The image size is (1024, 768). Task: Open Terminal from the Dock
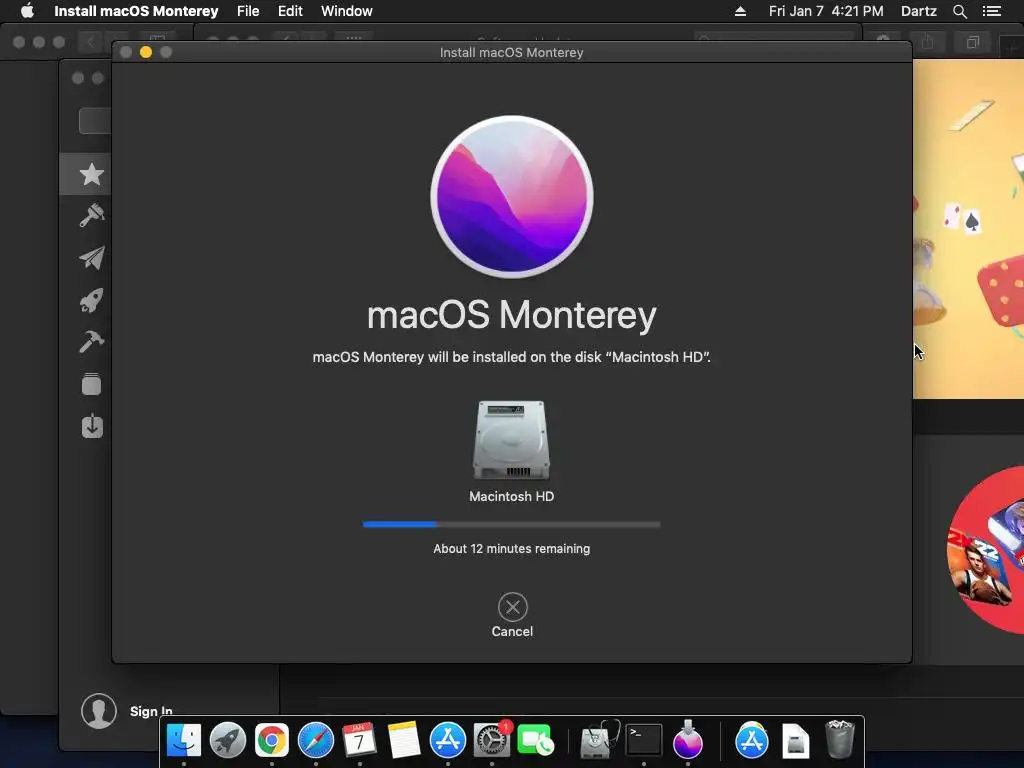[644, 741]
